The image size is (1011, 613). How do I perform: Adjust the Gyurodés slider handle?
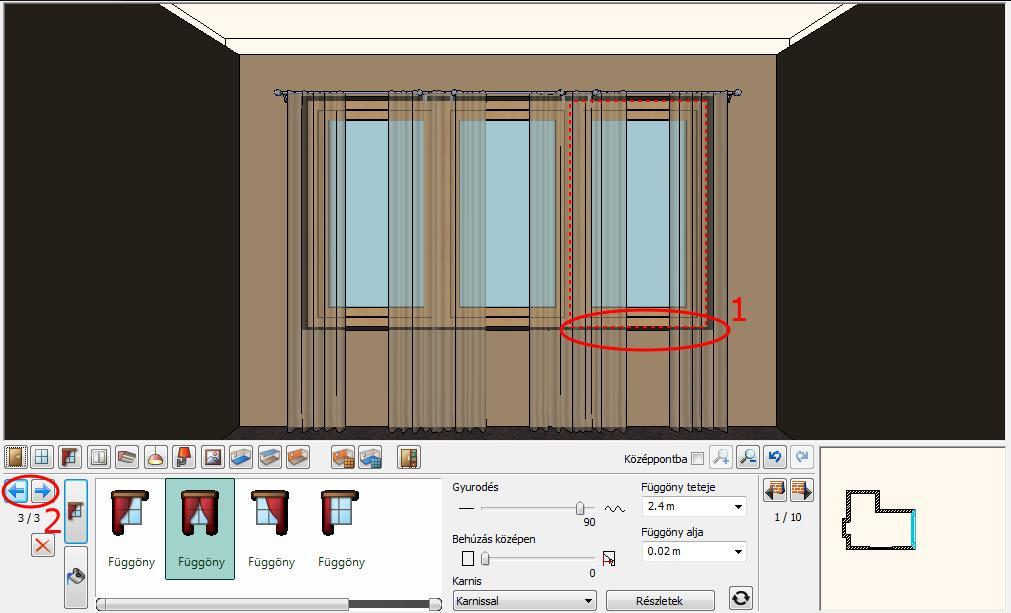pos(580,509)
